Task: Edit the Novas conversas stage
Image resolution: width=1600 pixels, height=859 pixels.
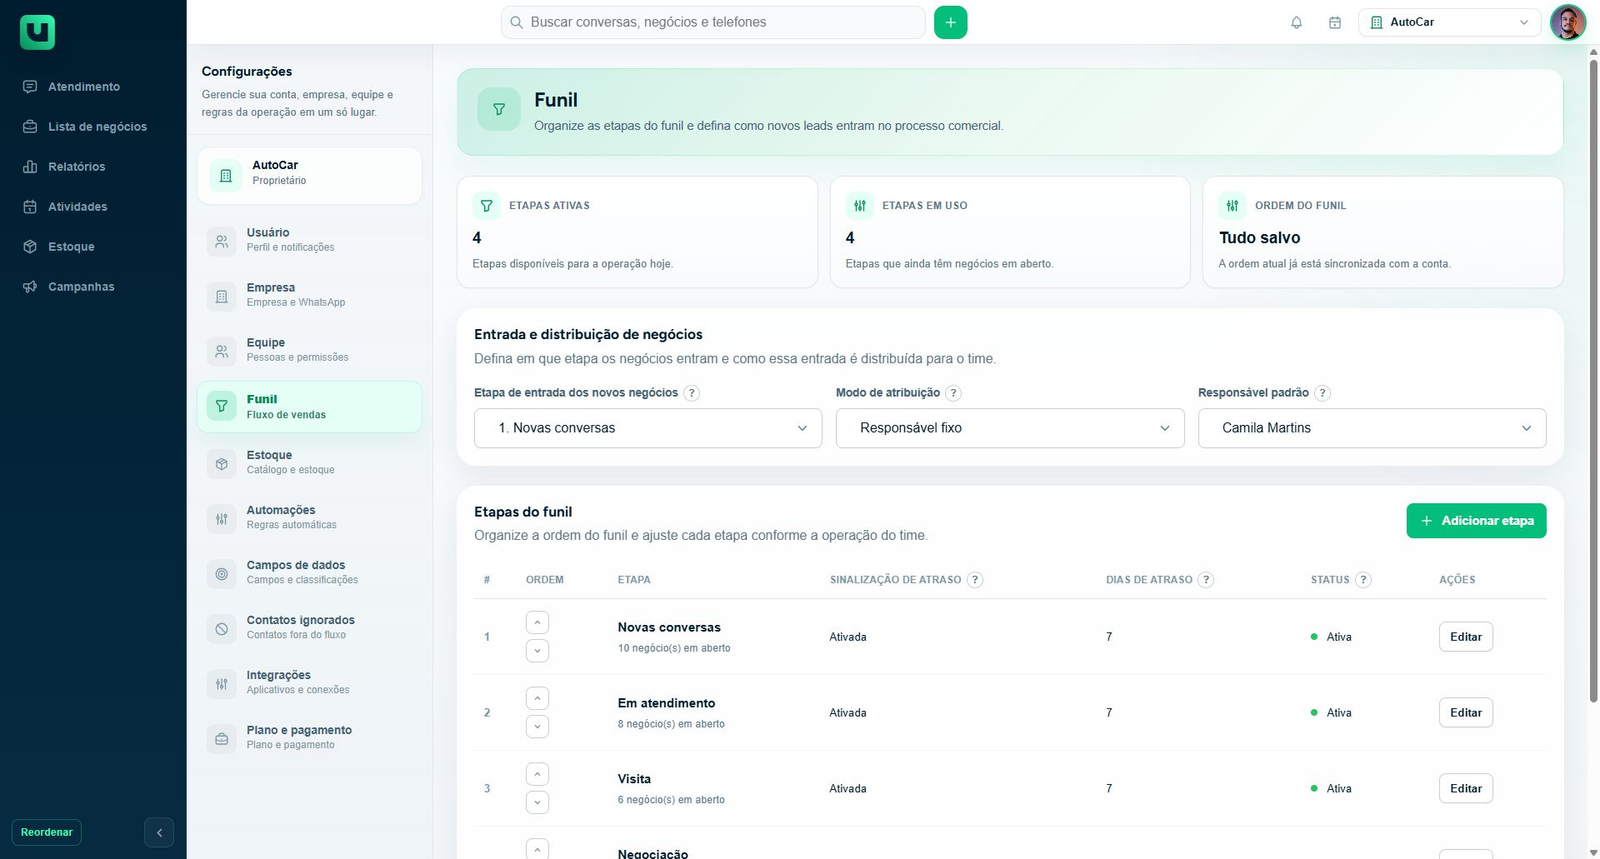Action: tap(1465, 637)
